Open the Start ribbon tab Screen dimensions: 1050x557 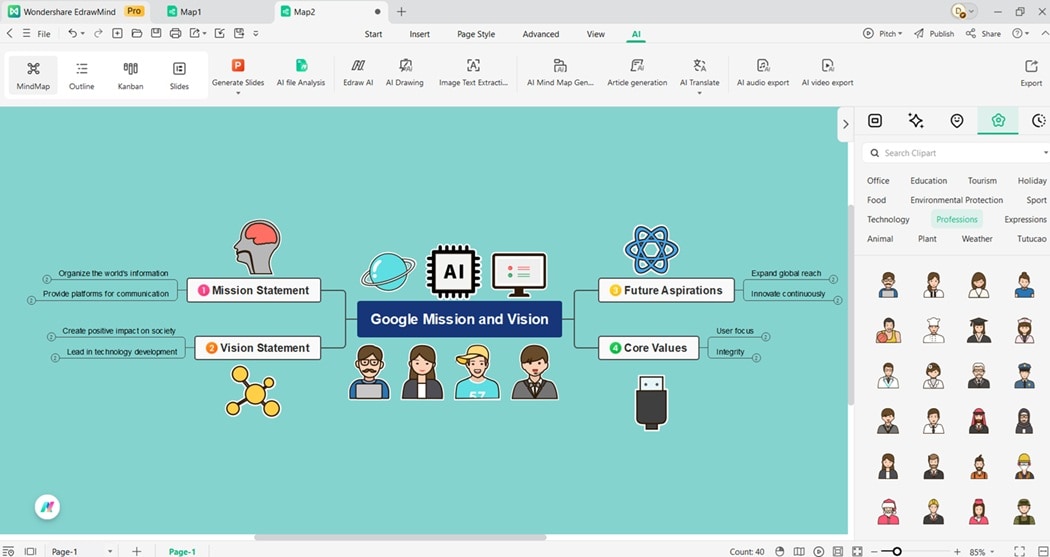374,34
